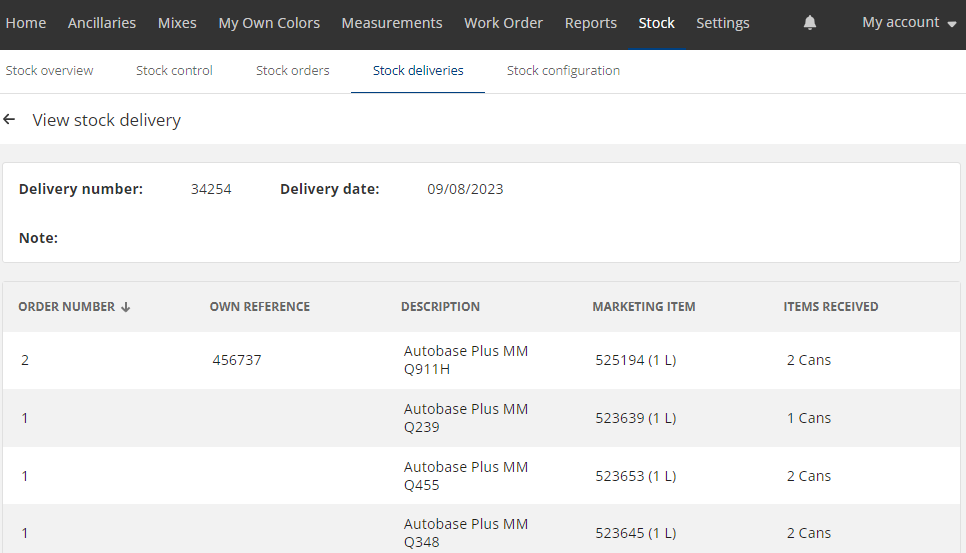Viewport: 966px width, 553px height.
Task: Open Settings in the top bar
Action: point(722,23)
